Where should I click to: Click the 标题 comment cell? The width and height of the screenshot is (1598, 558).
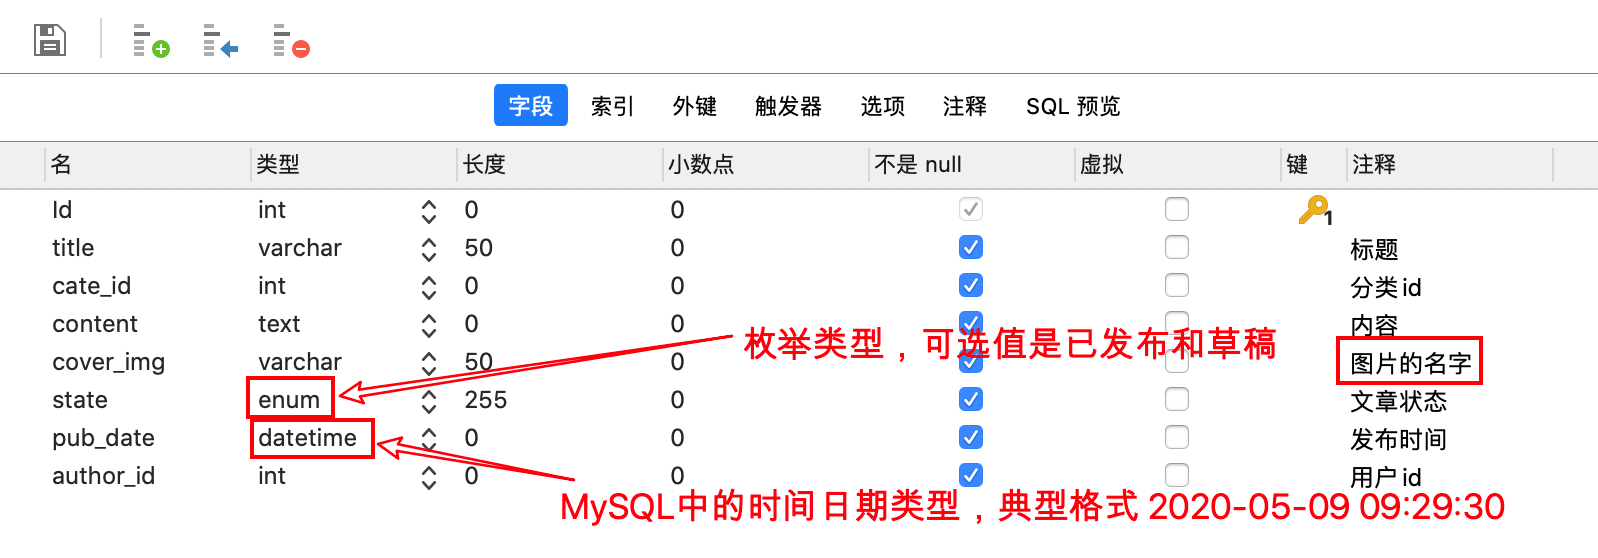coord(1374,249)
